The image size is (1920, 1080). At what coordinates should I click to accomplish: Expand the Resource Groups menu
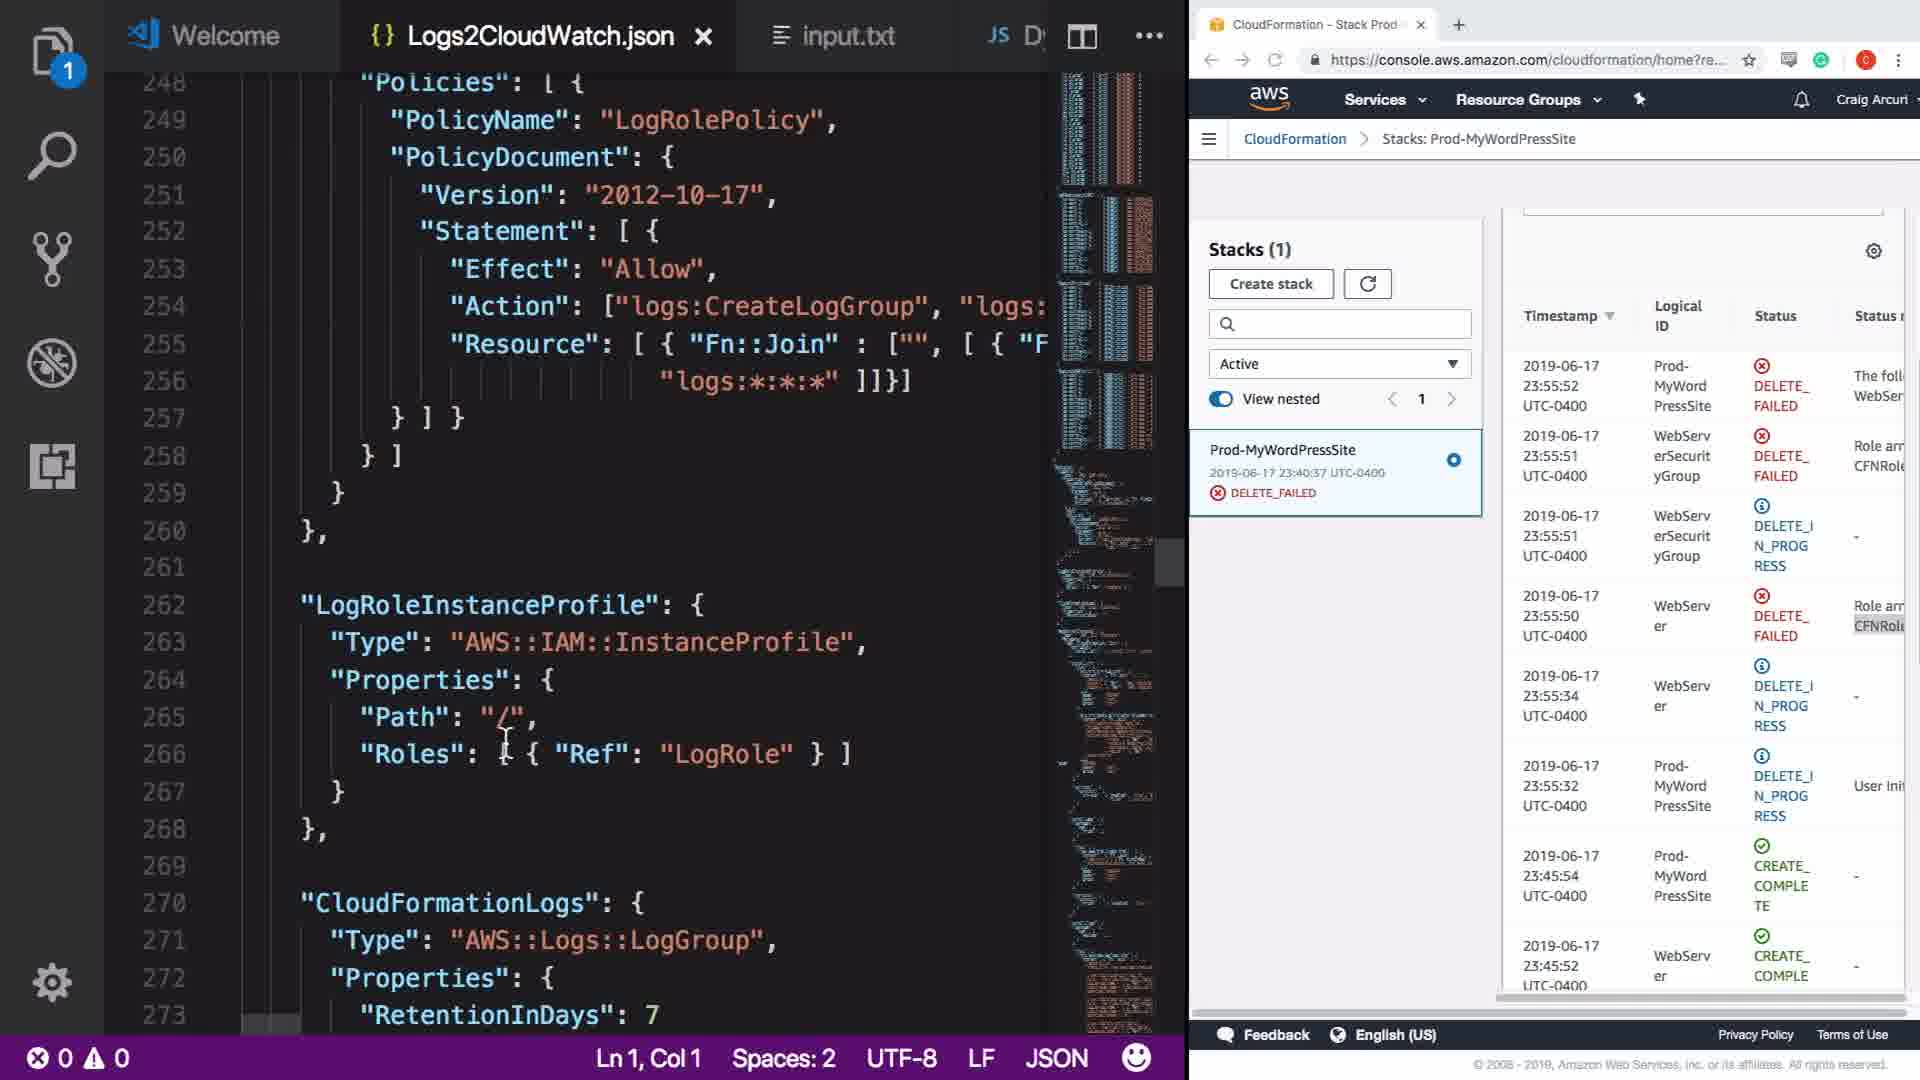pos(1528,100)
